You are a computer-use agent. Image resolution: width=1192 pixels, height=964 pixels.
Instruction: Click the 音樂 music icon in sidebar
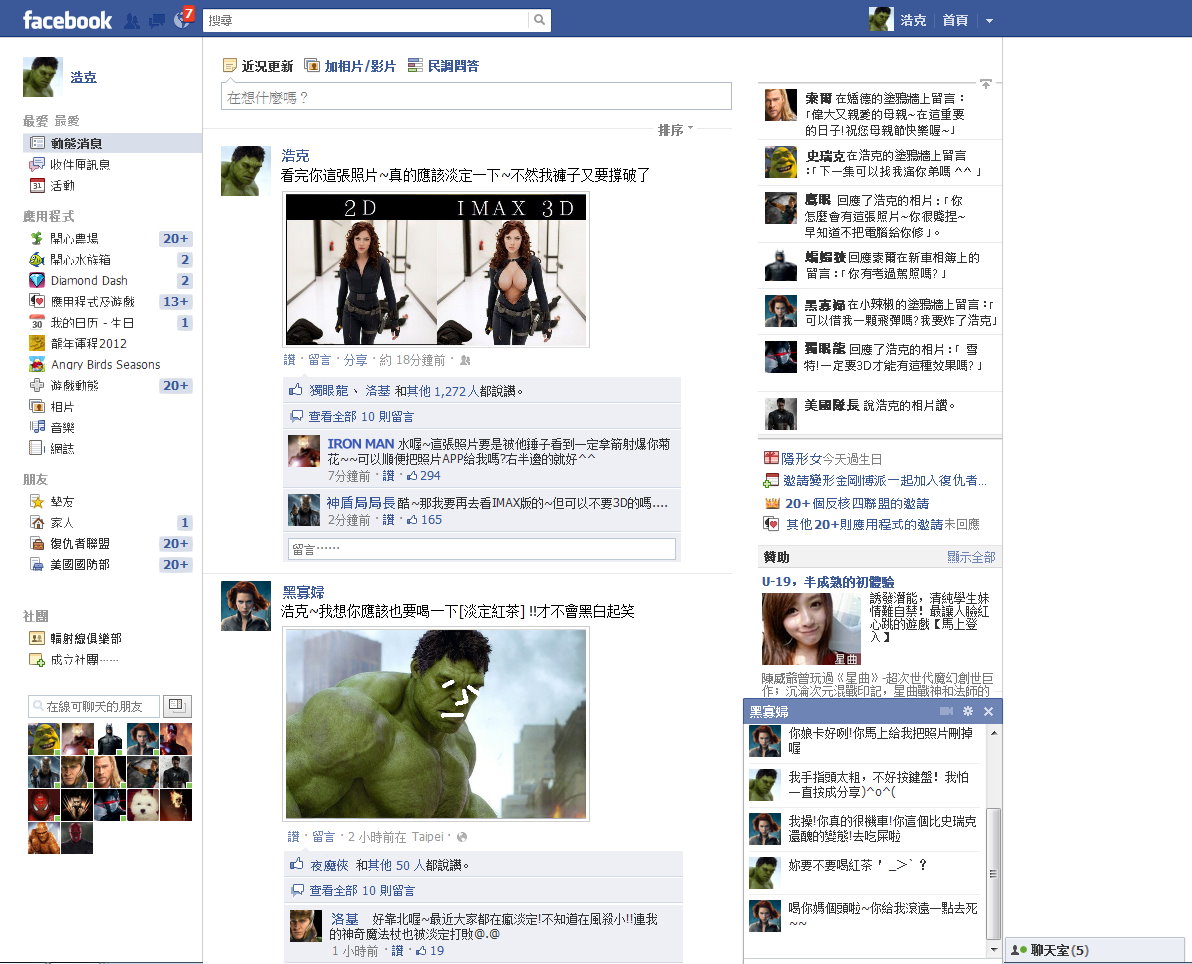(36, 427)
